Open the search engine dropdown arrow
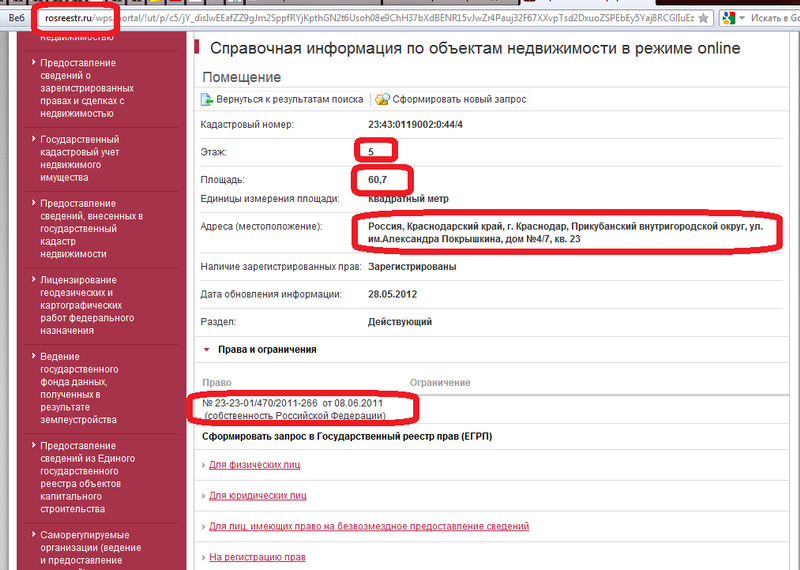Image resolution: width=800 pixels, height=570 pixels. (741, 18)
